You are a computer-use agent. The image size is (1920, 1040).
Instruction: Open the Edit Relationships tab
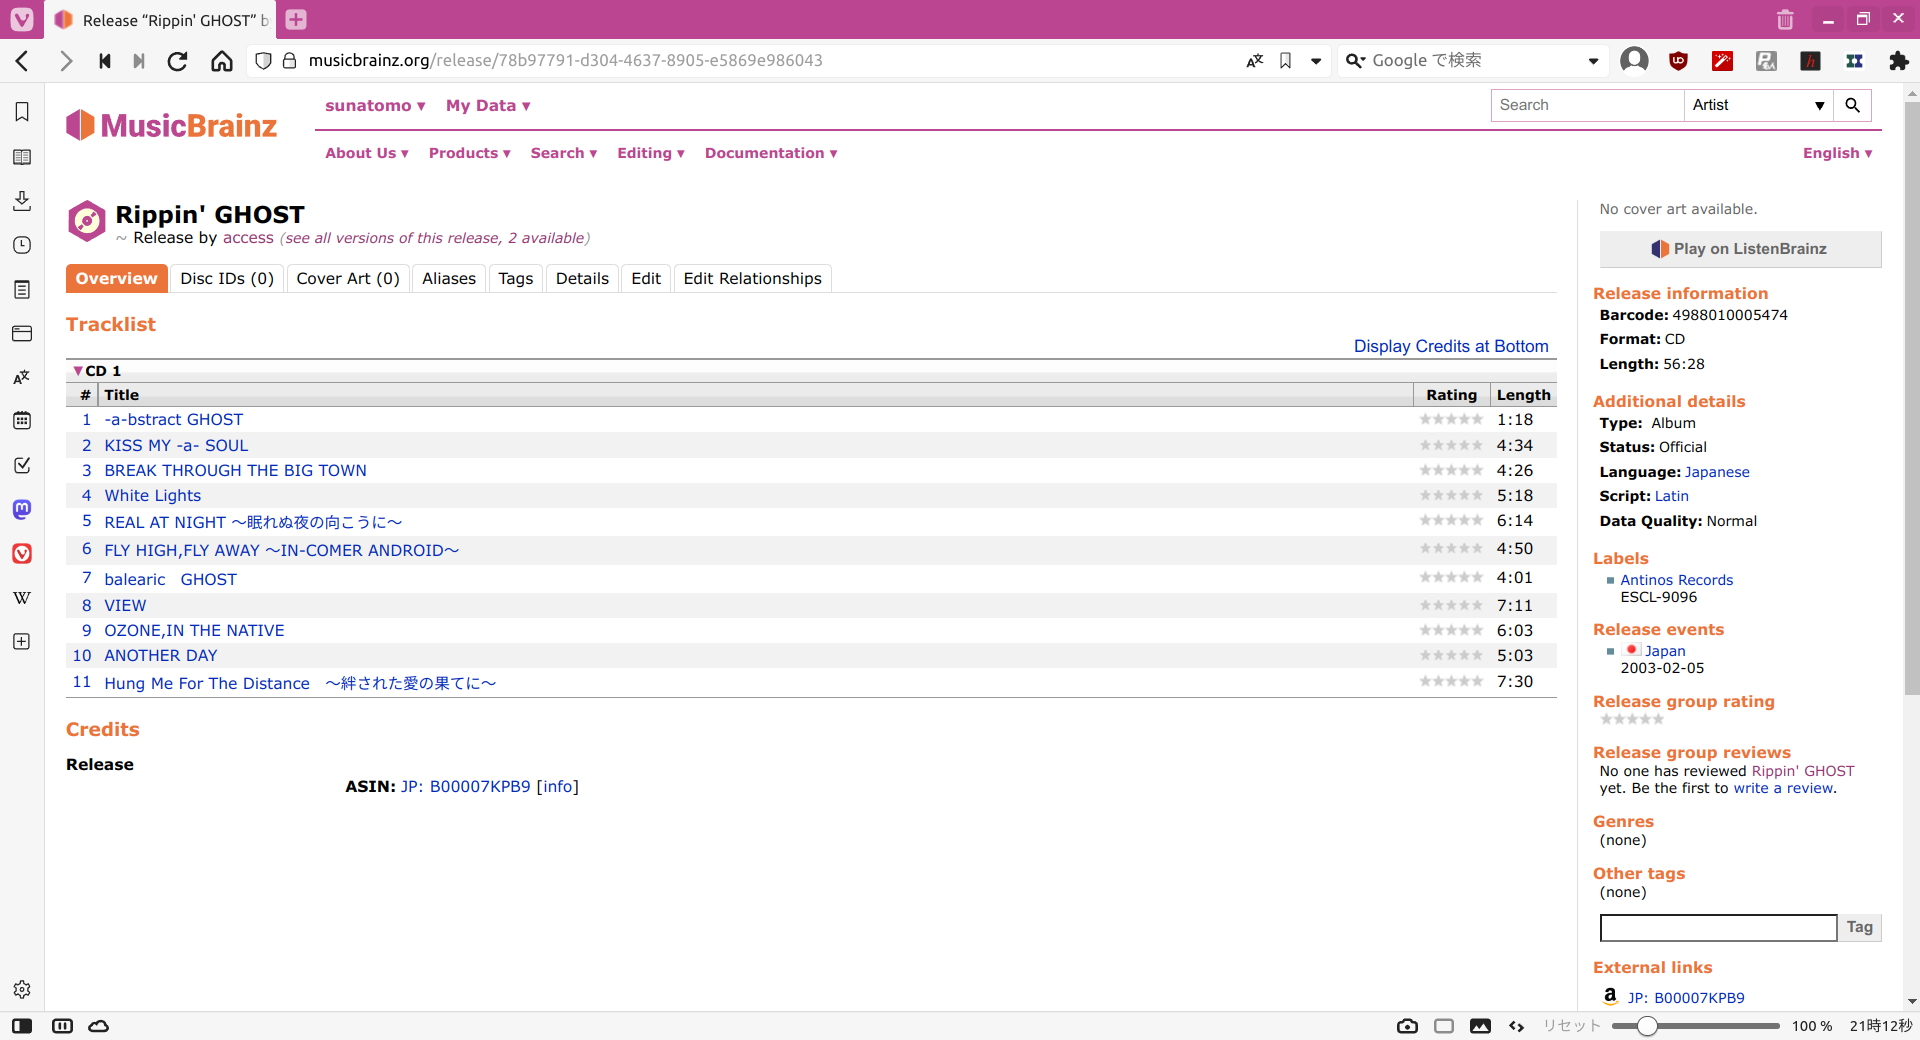[752, 279]
